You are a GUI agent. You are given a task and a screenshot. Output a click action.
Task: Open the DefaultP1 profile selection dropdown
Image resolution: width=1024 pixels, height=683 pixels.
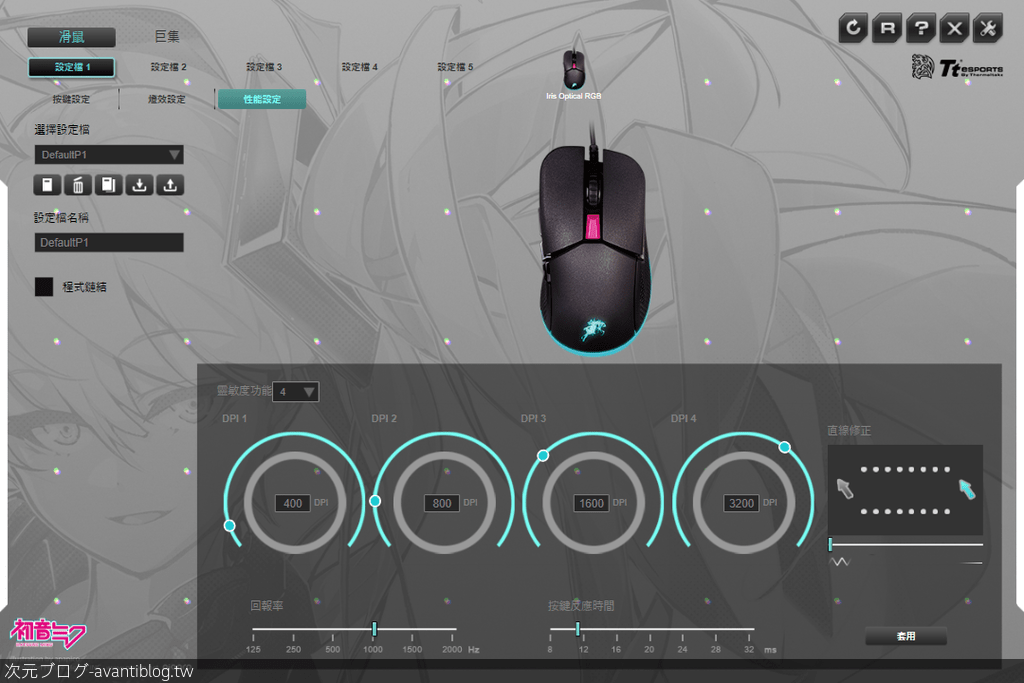[109, 155]
